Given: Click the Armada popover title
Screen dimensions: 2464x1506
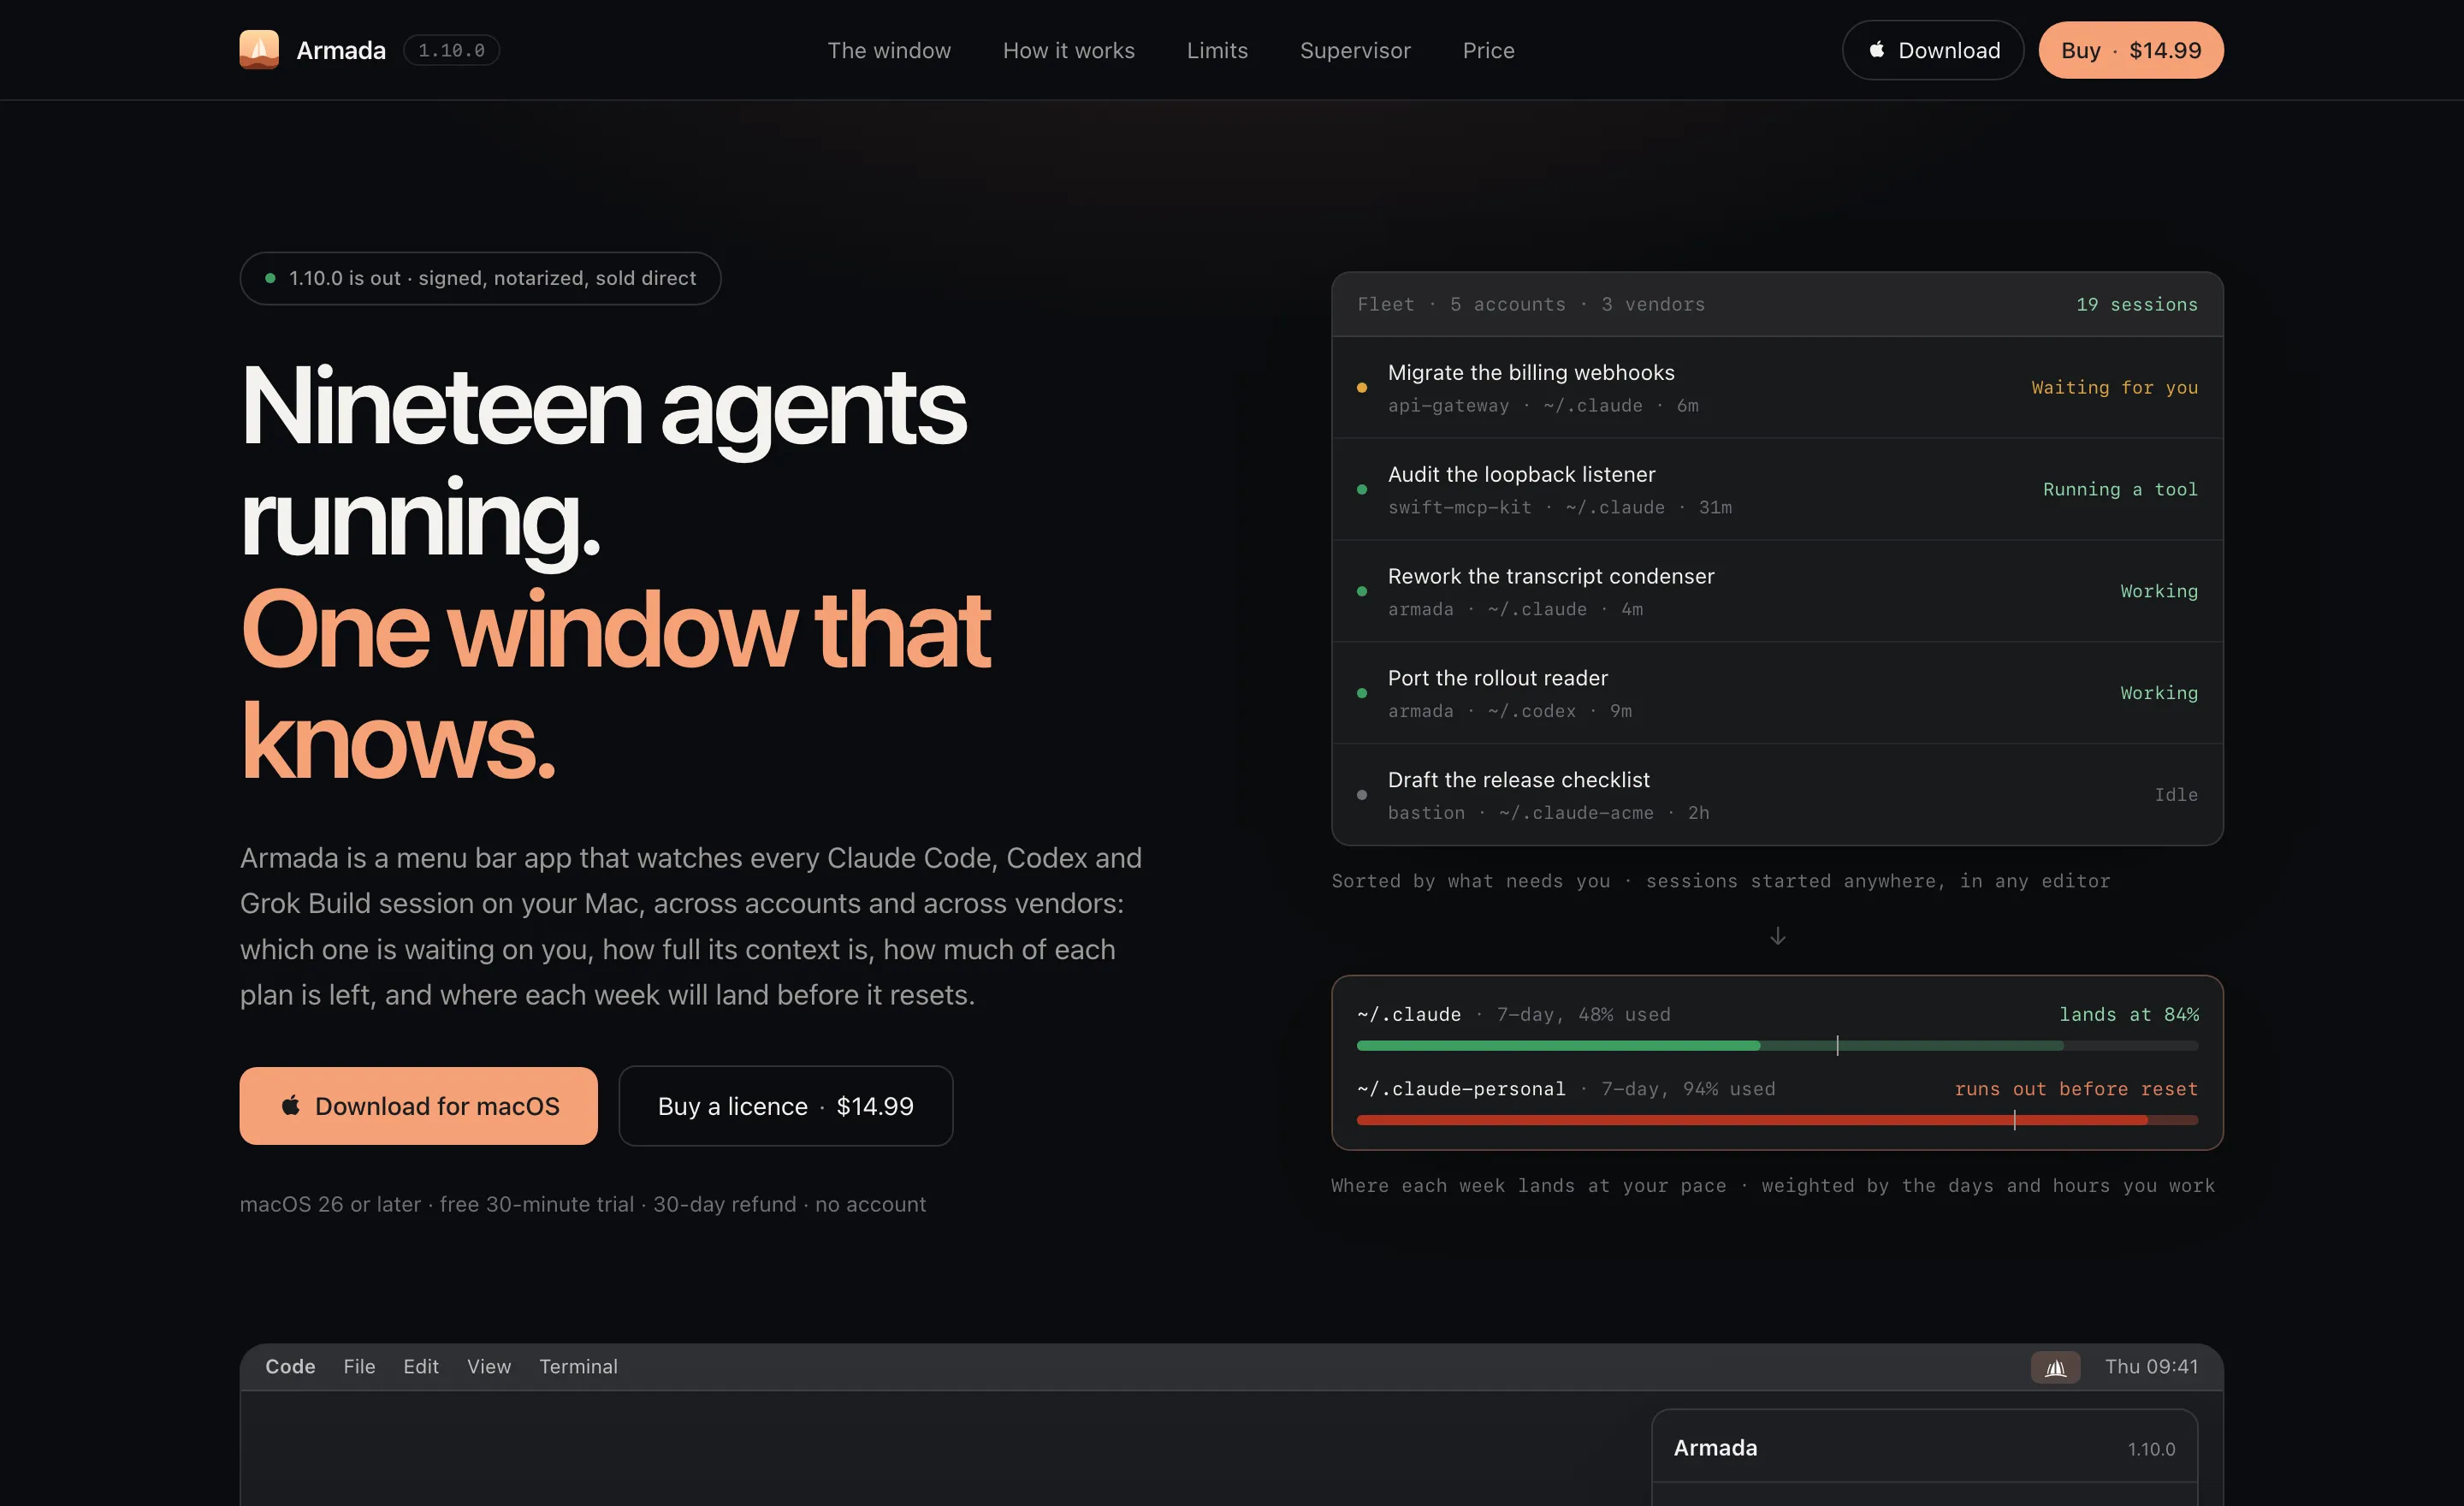Looking at the screenshot, I should 1715,1448.
